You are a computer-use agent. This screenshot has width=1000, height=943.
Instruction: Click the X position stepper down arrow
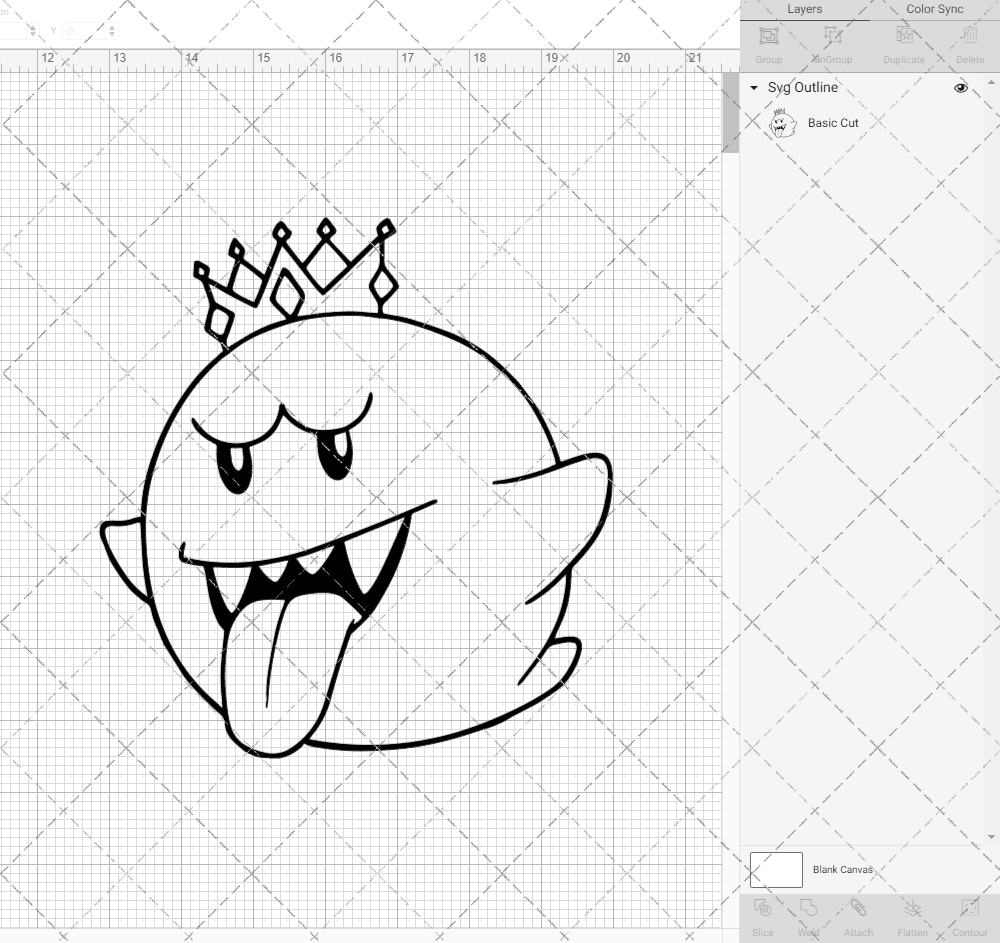point(33,34)
